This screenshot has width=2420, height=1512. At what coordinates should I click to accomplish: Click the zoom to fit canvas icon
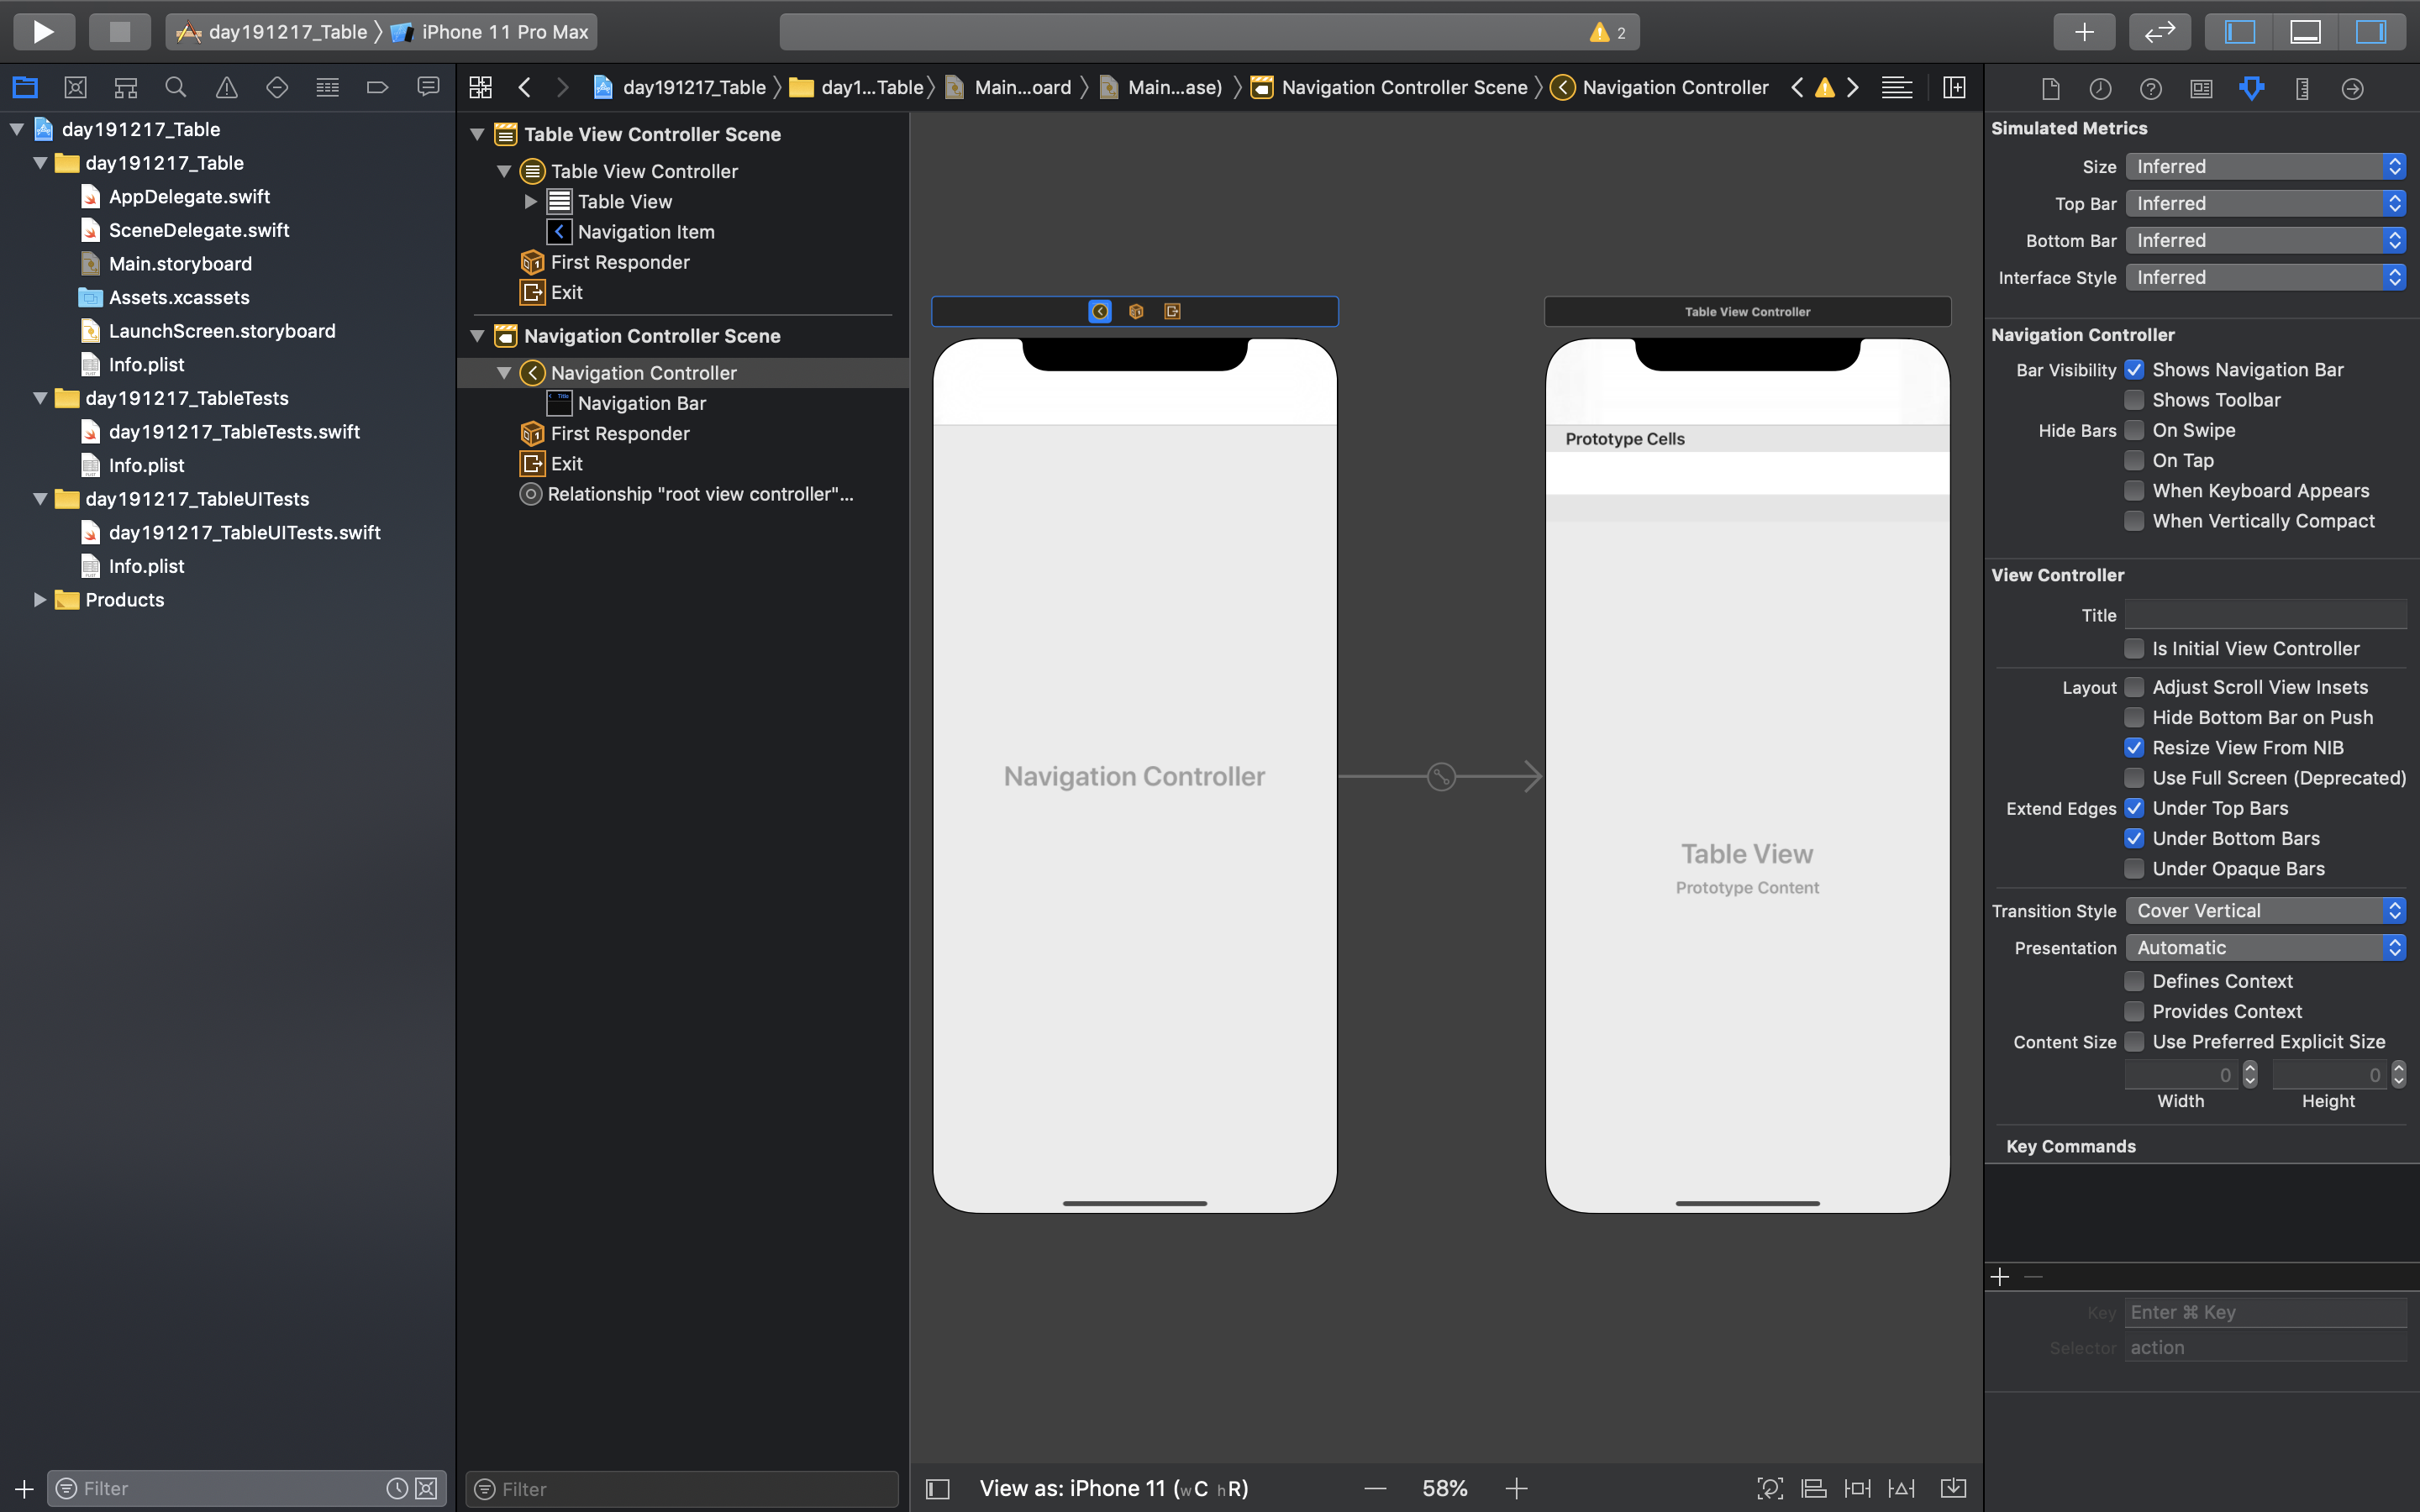click(1769, 1488)
